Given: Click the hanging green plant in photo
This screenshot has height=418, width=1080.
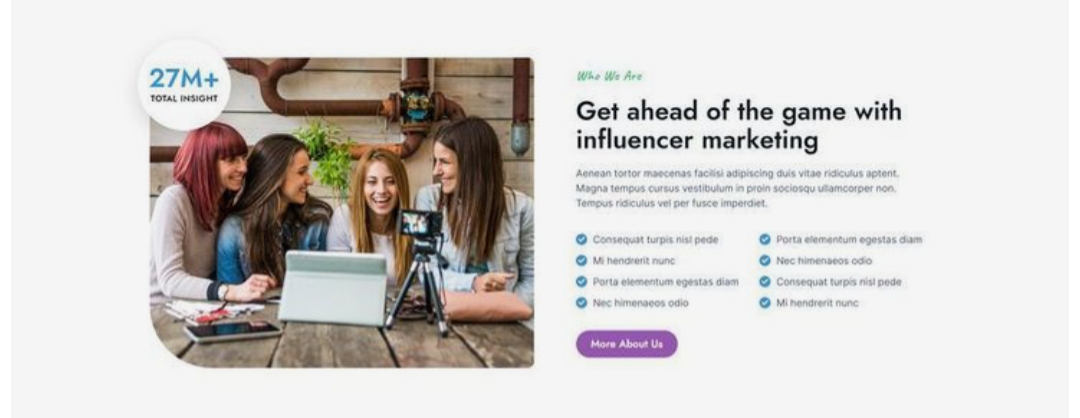Looking at the screenshot, I should 326,157.
